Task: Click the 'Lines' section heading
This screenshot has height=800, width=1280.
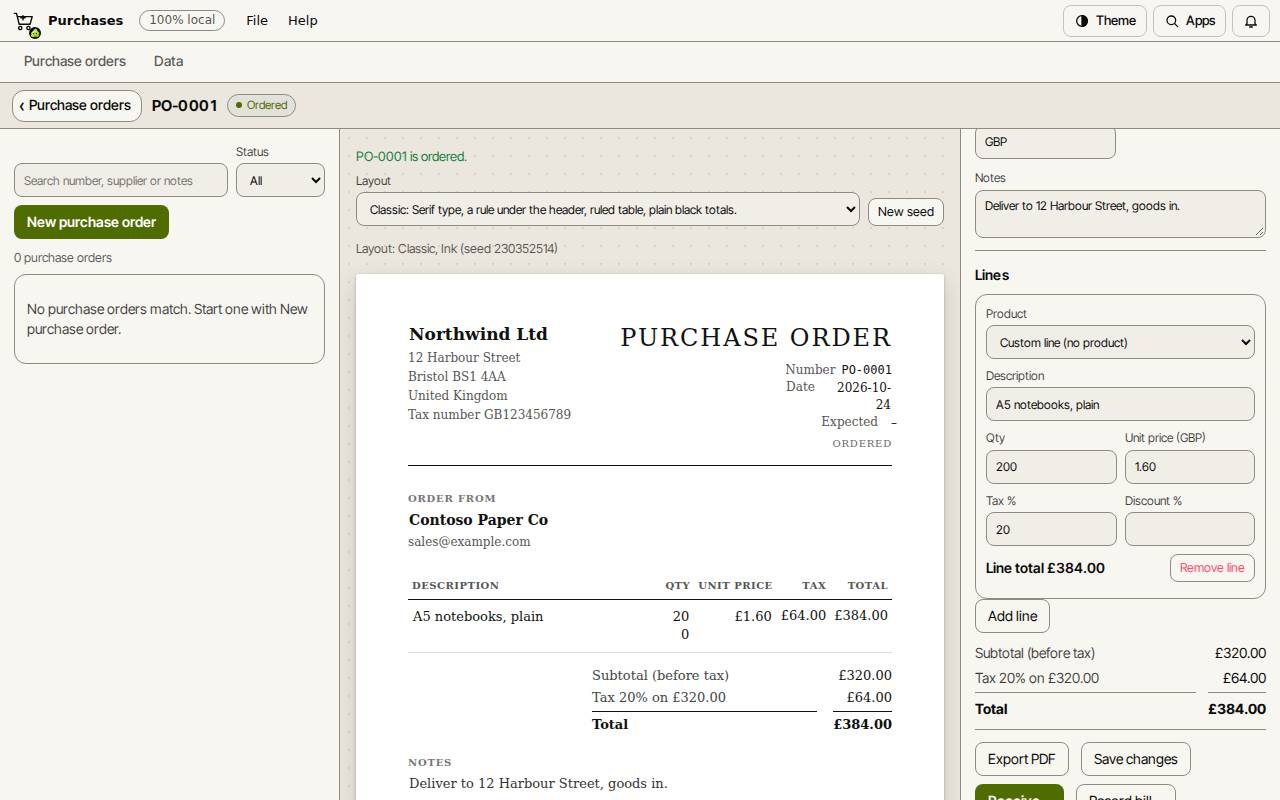Action: pyautogui.click(x=992, y=275)
